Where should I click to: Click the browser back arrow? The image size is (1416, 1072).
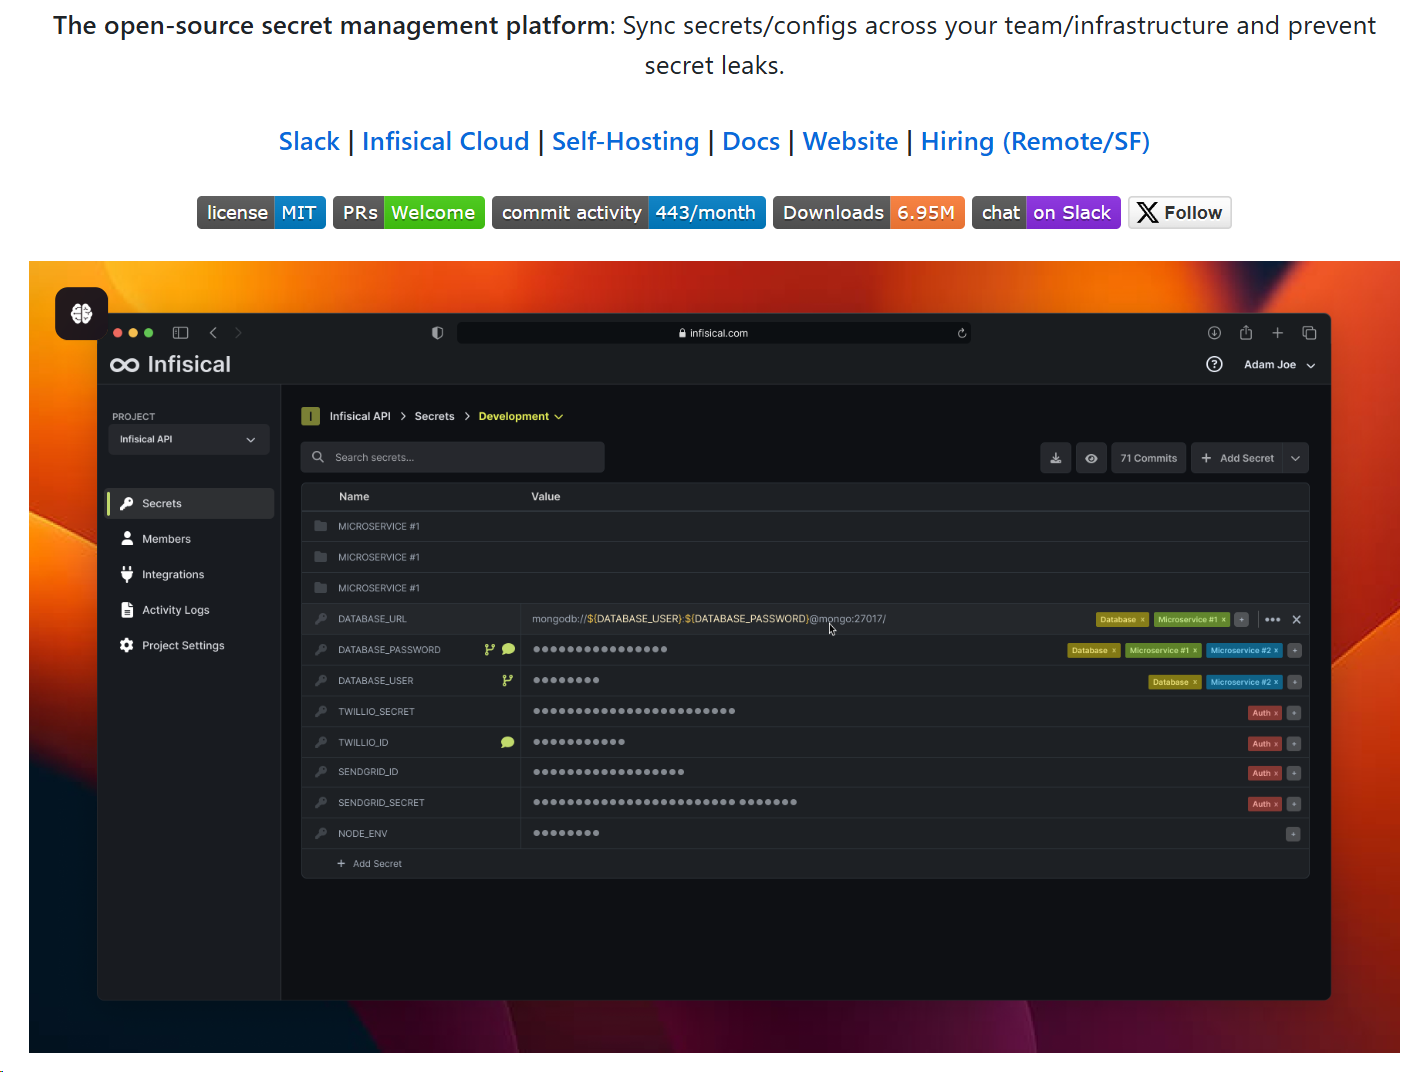point(213,333)
